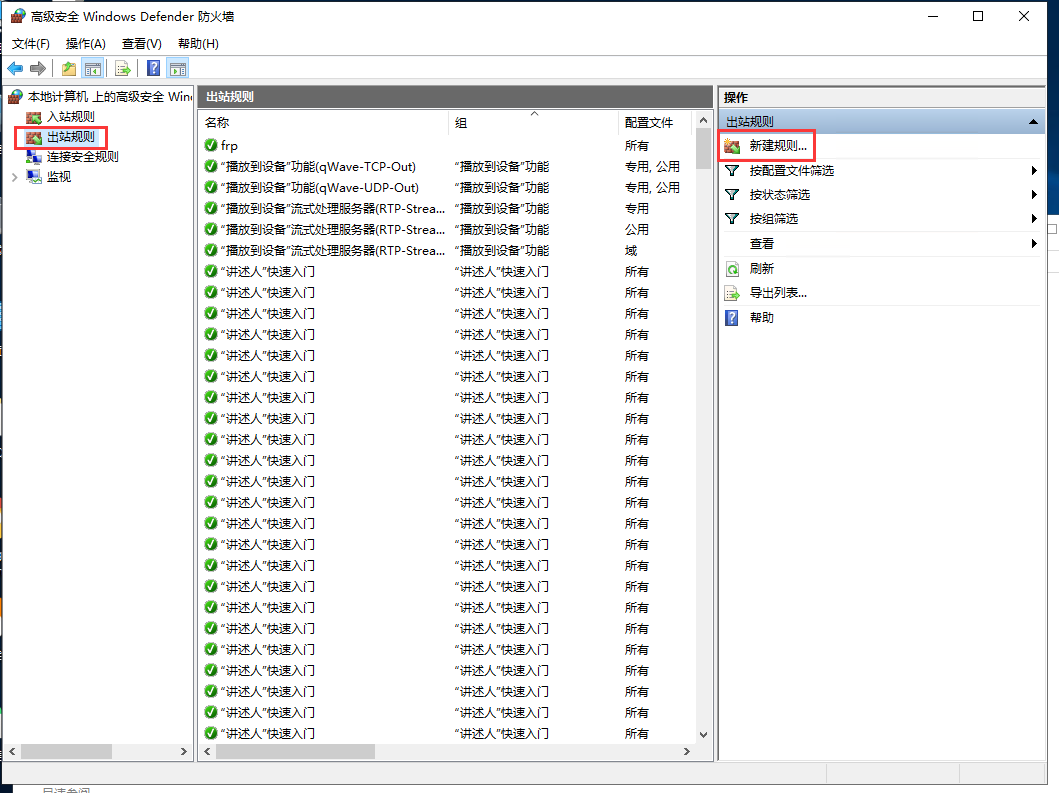Image resolution: width=1059 pixels, height=793 pixels.
Task: Click the funnel icon beside 按状态筛选
Action: tap(732, 195)
